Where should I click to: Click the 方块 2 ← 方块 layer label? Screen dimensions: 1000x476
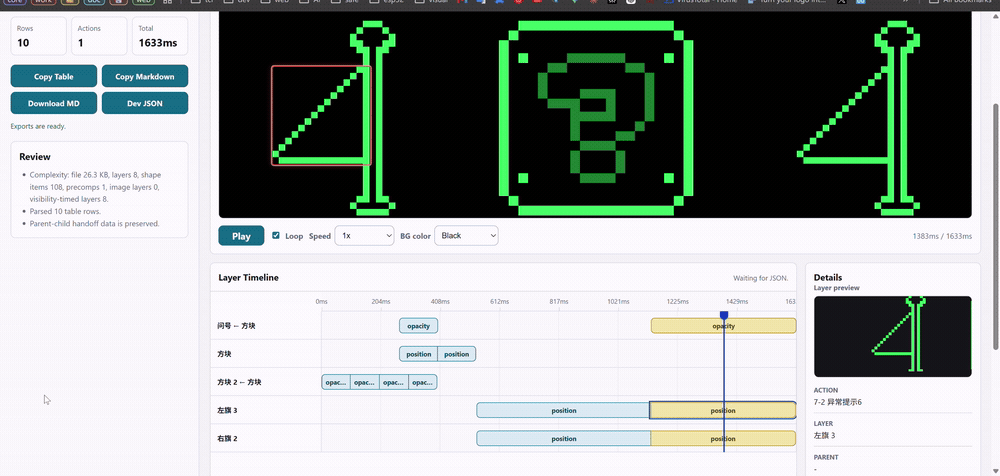click(x=239, y=382)
